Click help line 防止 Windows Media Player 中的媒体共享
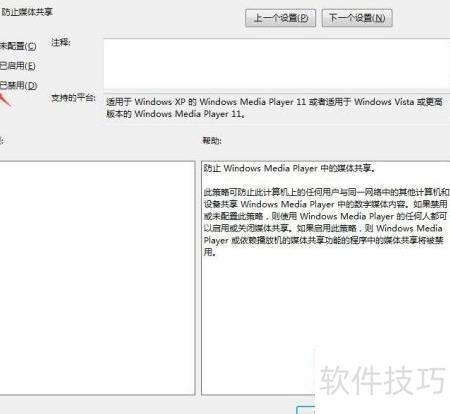450x414 pixels. [289, 168]
